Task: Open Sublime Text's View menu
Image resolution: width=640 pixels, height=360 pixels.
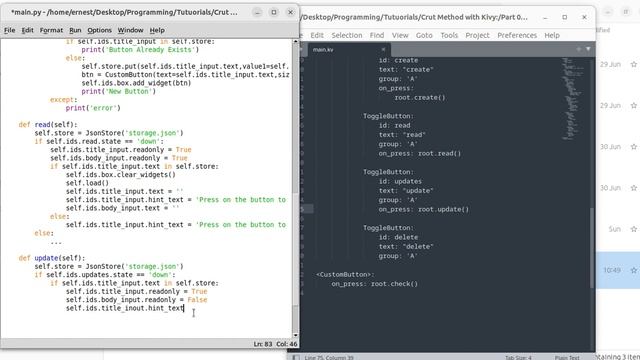Action: 400,36
